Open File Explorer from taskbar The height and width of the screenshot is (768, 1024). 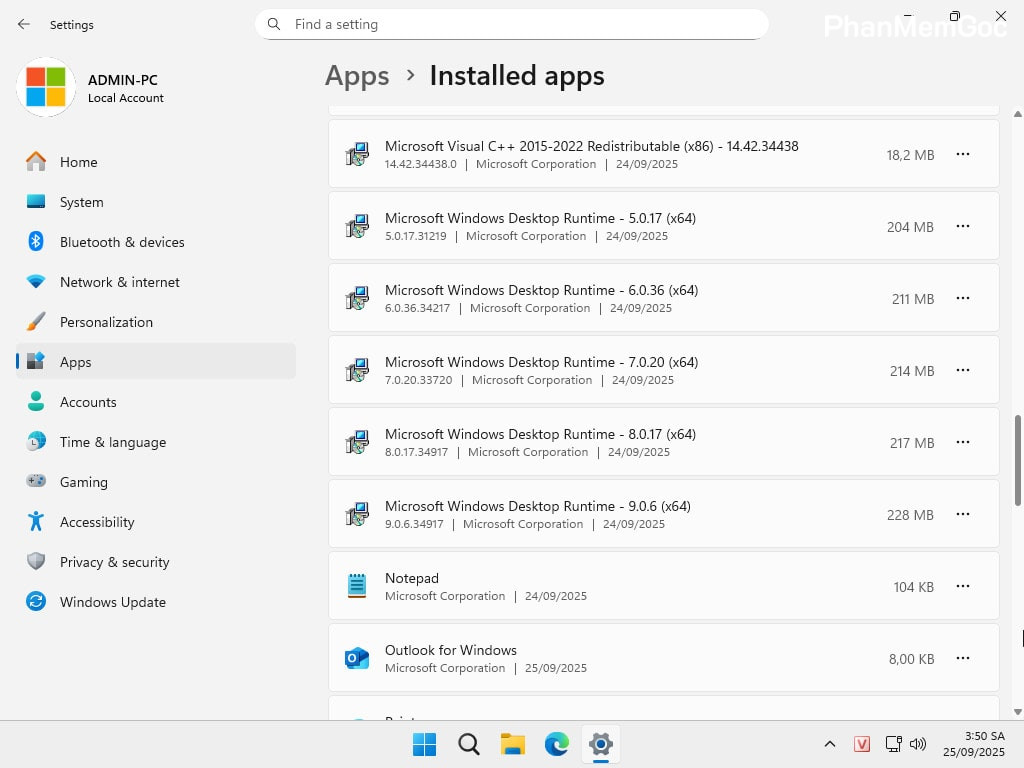pyautogui.click(x=513, y=744)
